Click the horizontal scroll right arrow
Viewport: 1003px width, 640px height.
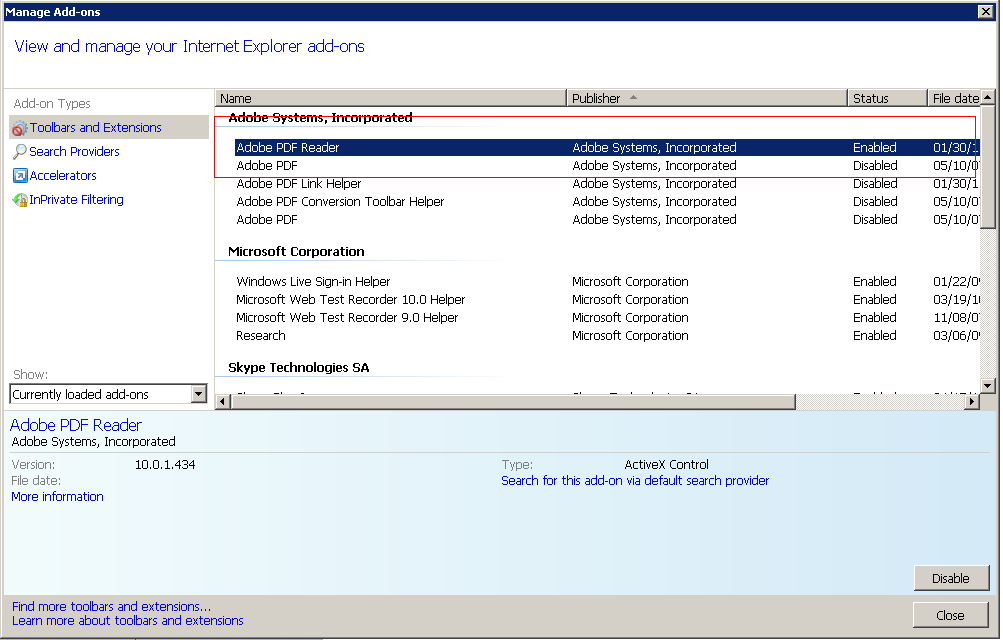point(972,402)
